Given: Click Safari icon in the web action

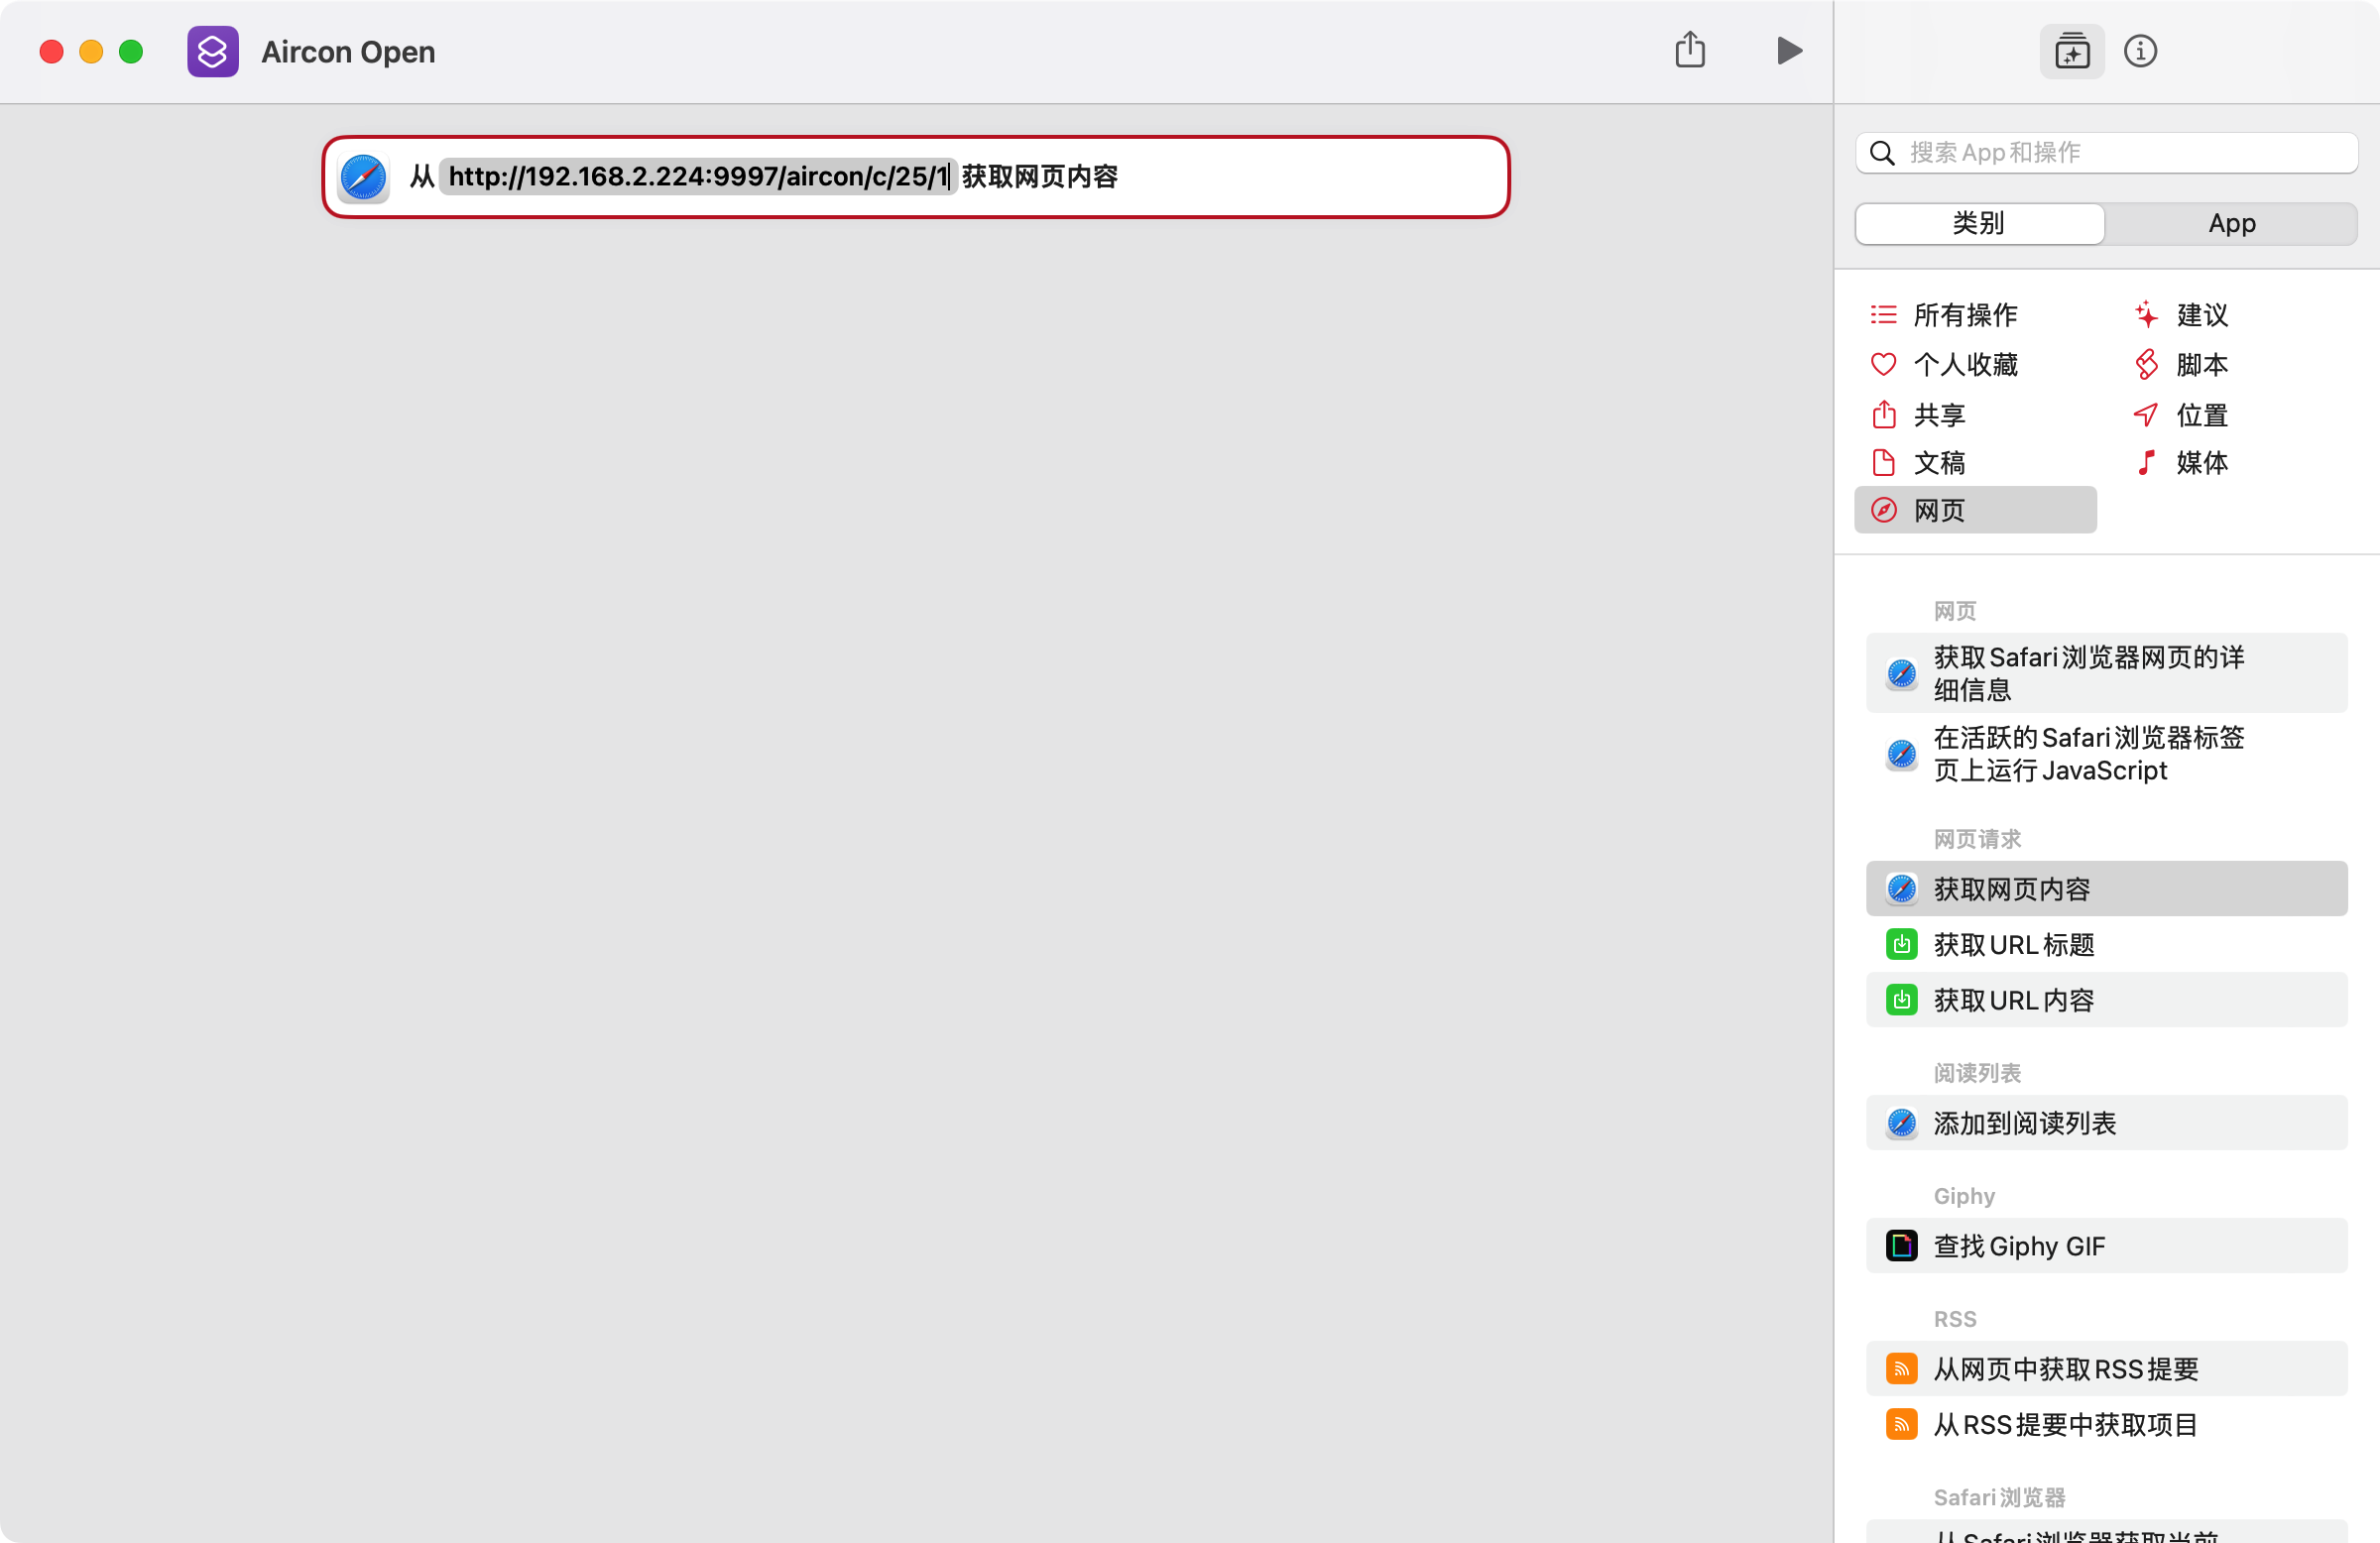Looking at the screenshot, I should 363,177.
